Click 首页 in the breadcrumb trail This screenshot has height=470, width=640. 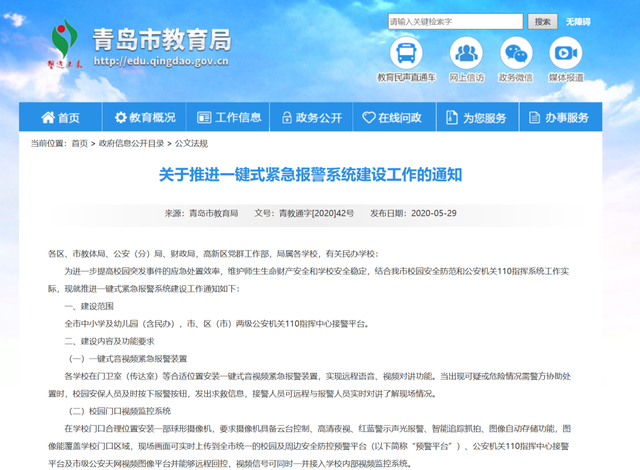point(79,144)
